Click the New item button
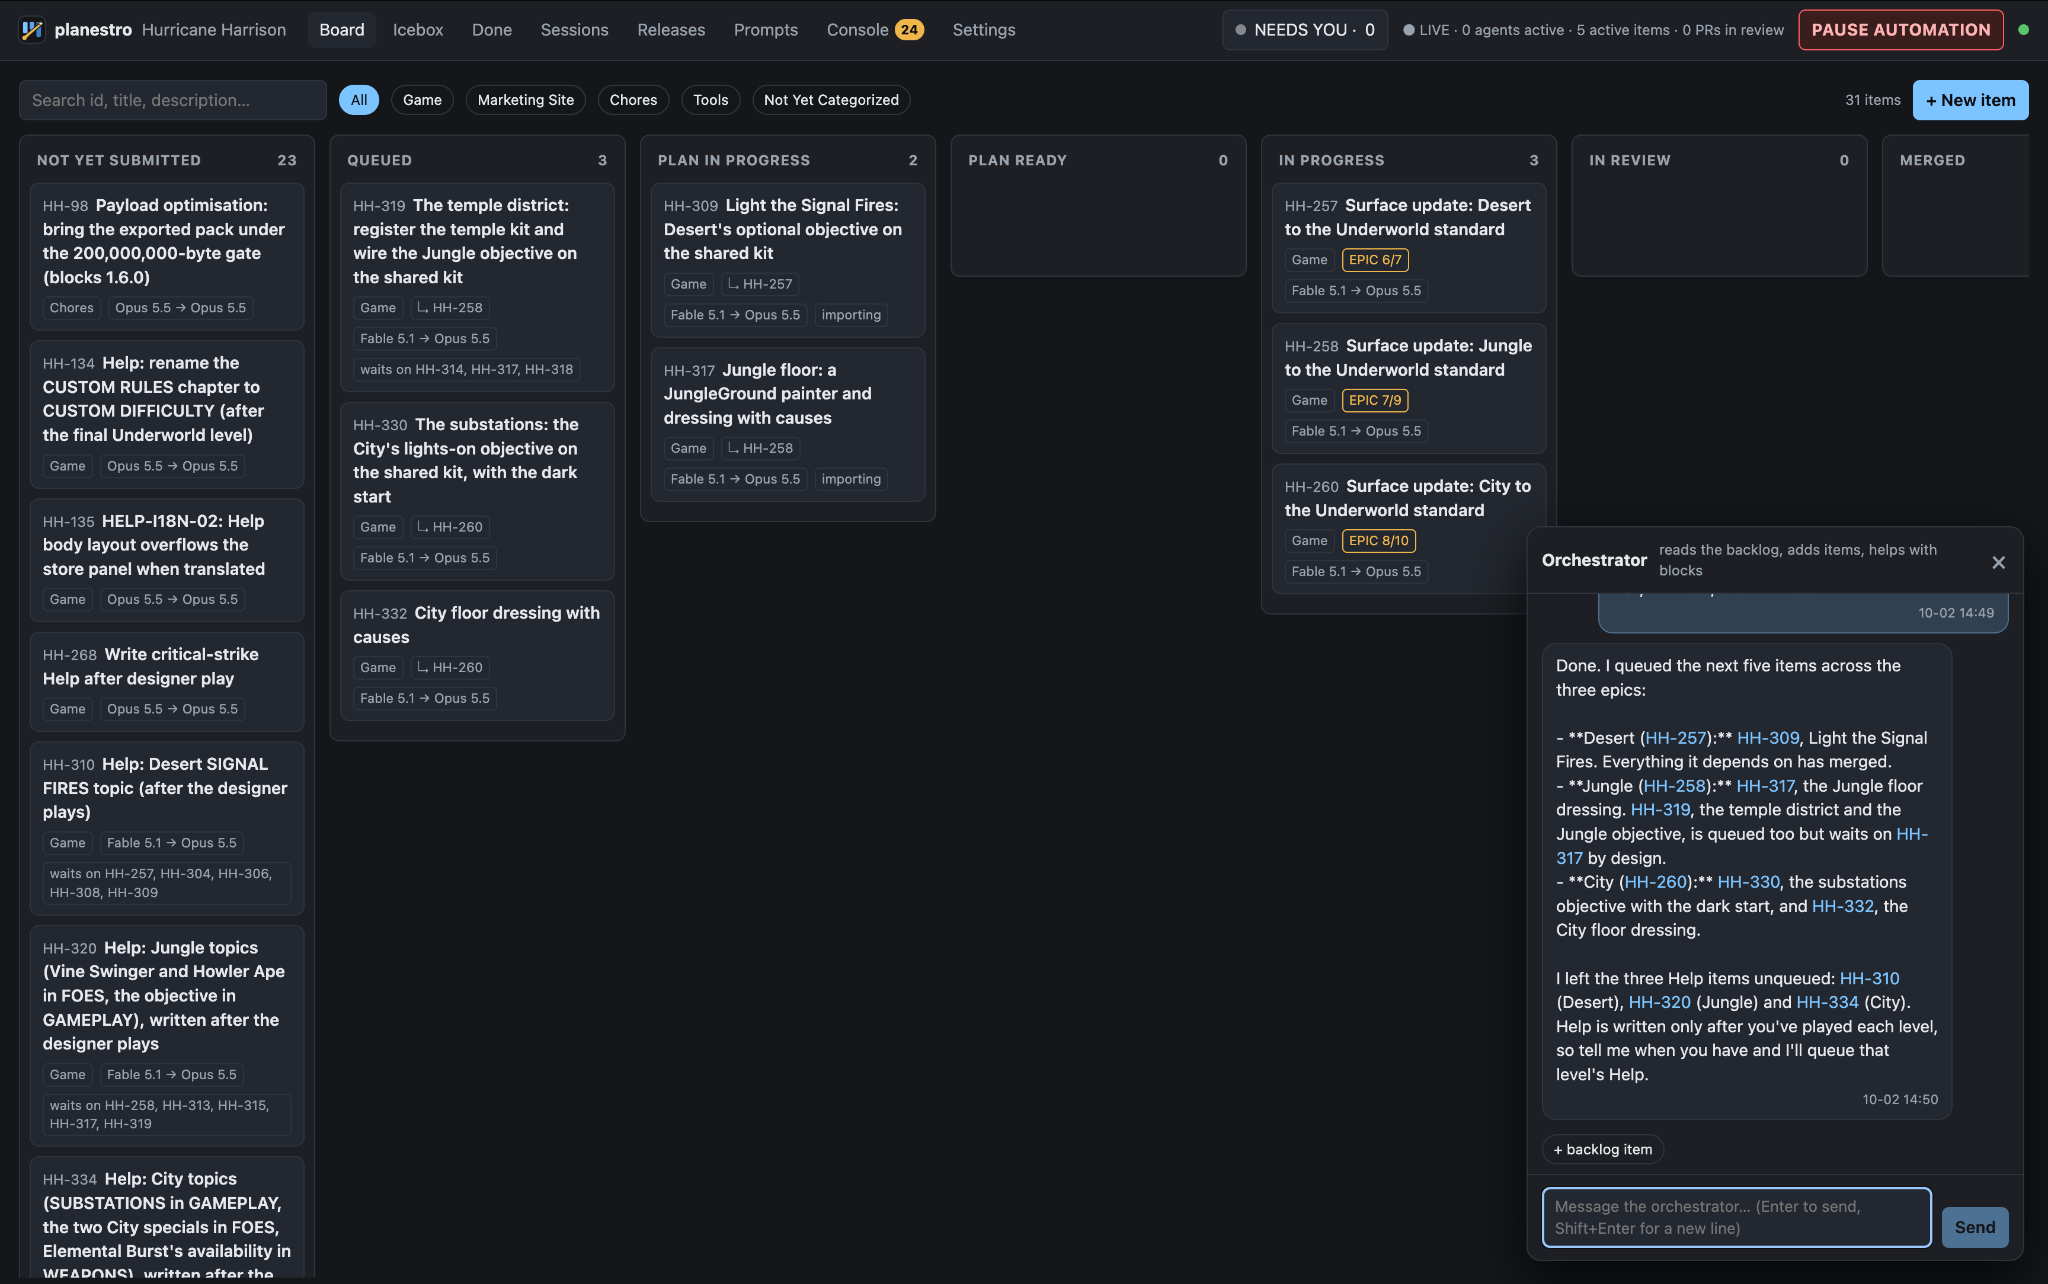 1970,100
